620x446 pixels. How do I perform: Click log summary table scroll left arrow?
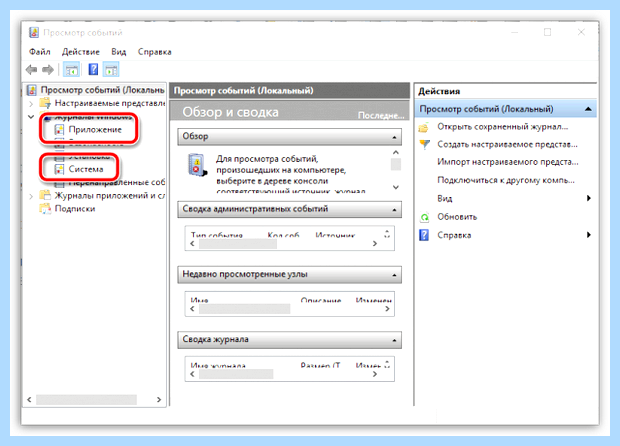[x=193, y=374]
